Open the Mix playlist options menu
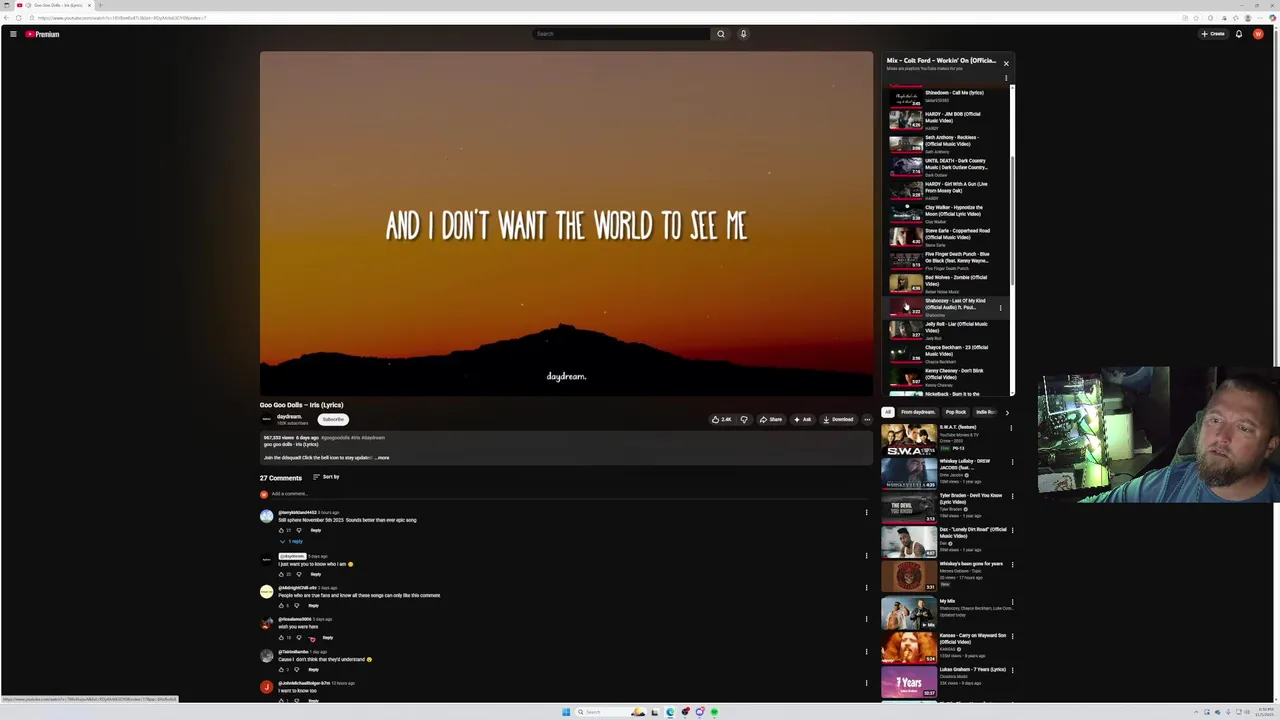 point(1006,78)
